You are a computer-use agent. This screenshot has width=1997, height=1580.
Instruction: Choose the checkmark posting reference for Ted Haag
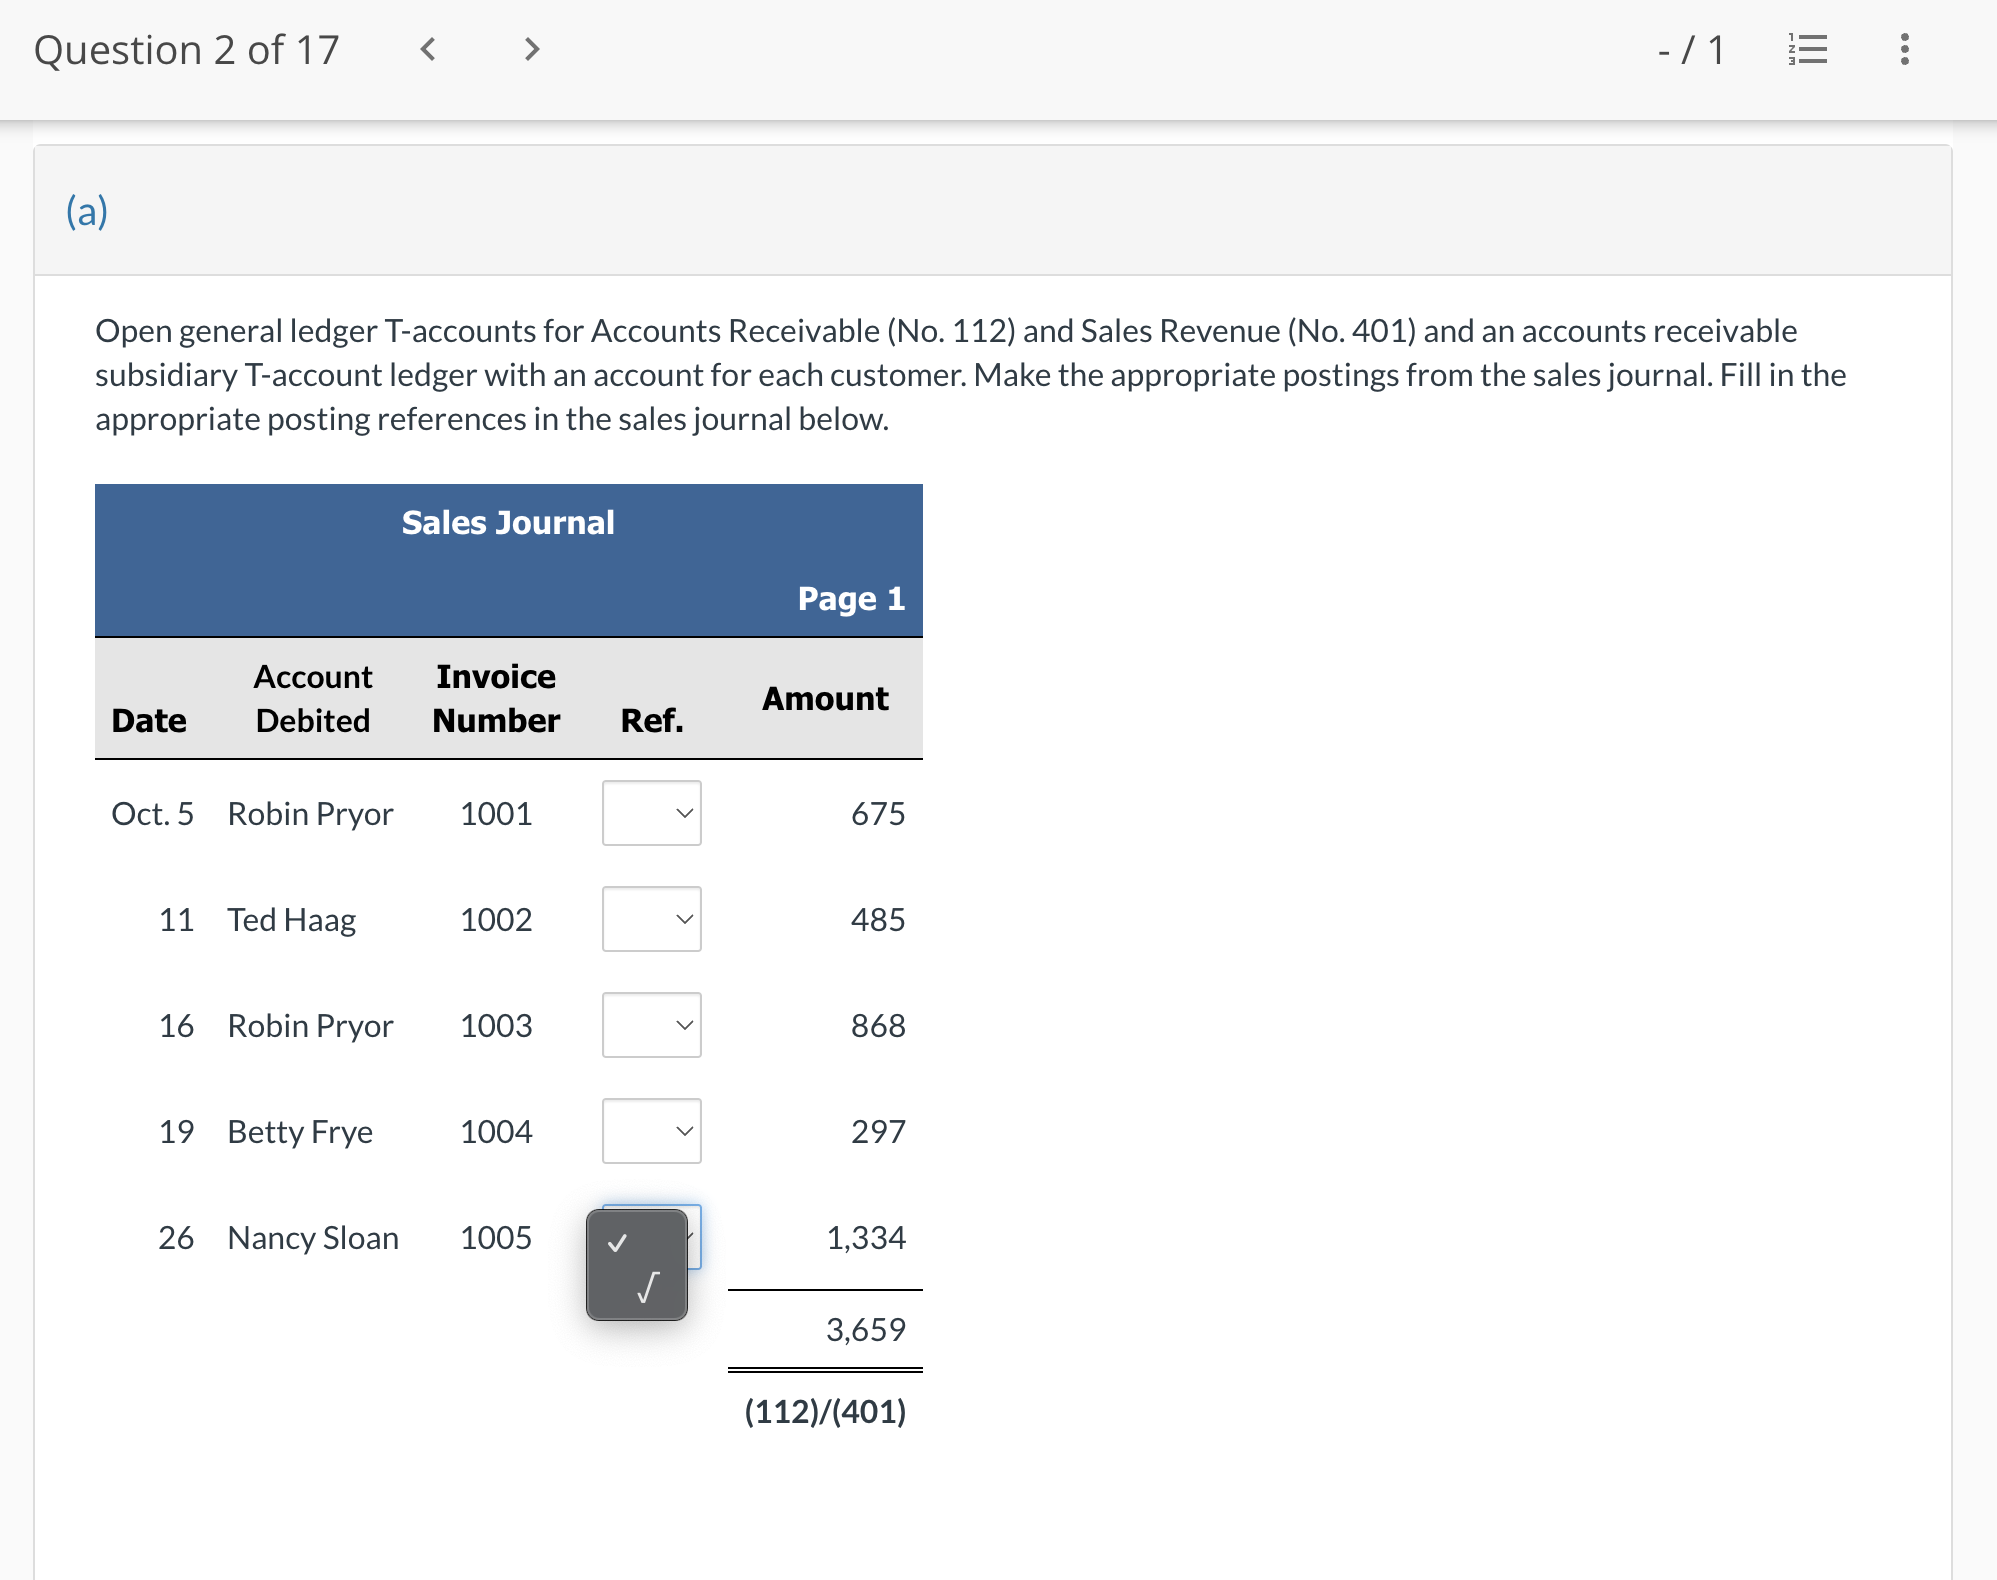point(651,919)
